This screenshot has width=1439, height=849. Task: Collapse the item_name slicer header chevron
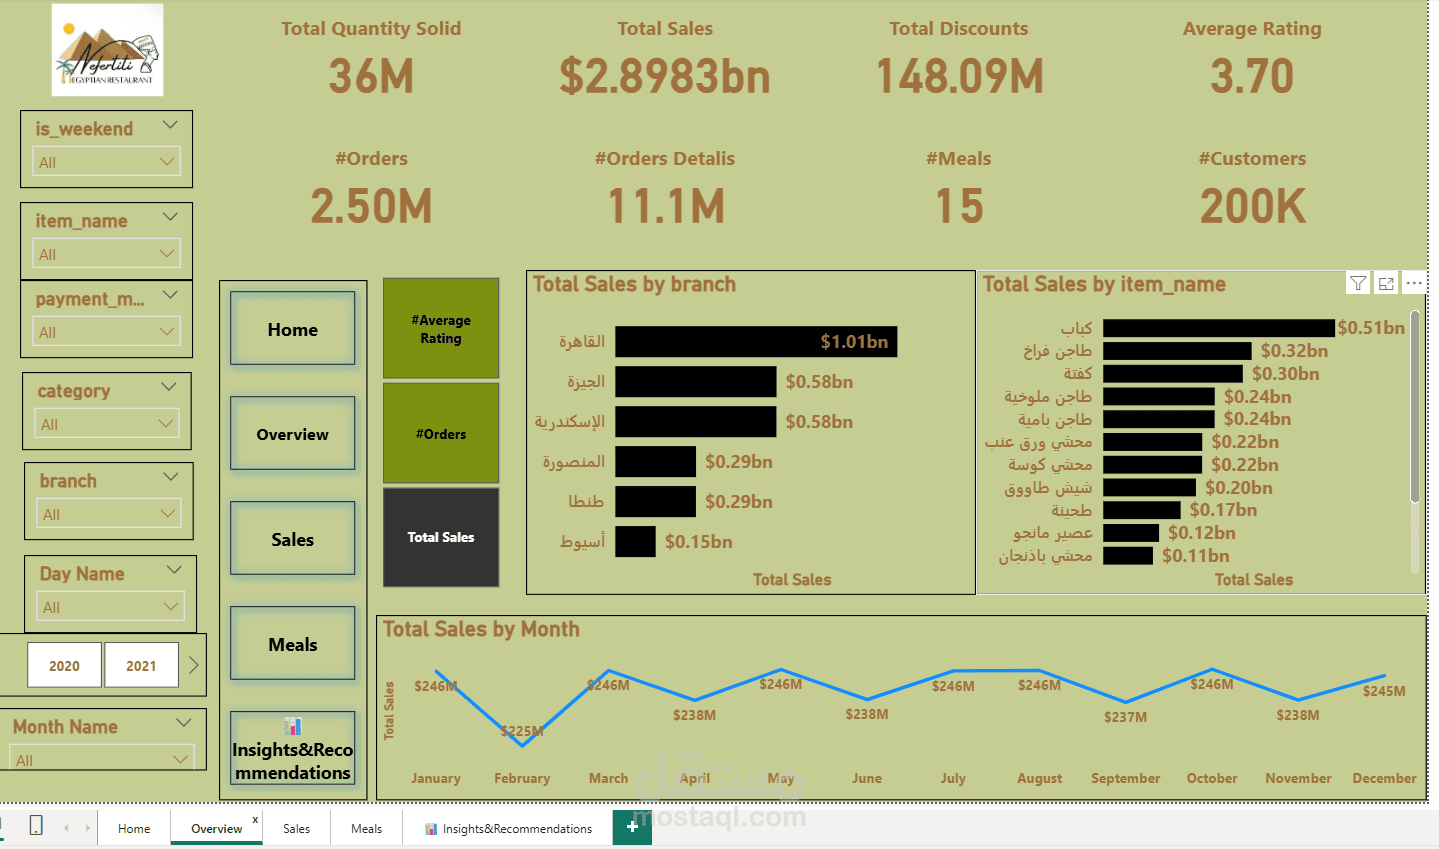[x=170, y=217]
